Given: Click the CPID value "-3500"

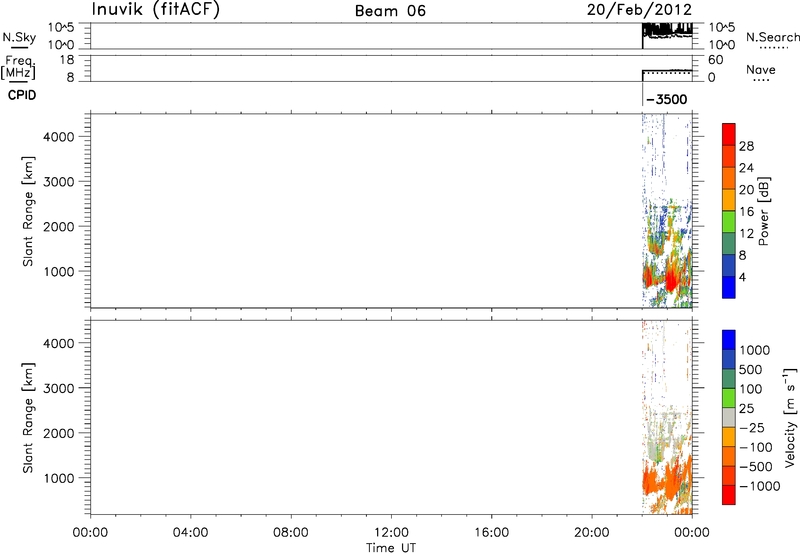Looking at the screenshot, I should [x=667, y=99].
